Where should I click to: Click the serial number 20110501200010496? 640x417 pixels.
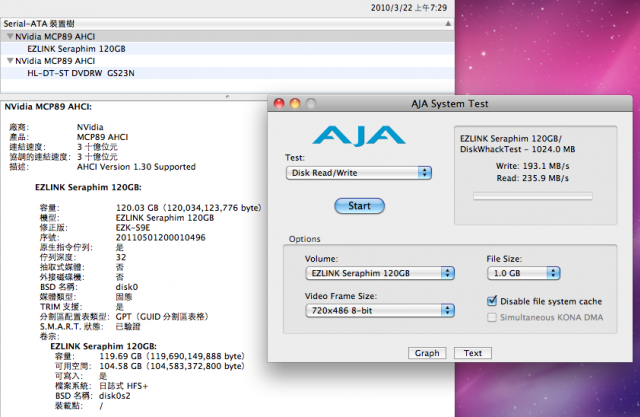[161, 237]
